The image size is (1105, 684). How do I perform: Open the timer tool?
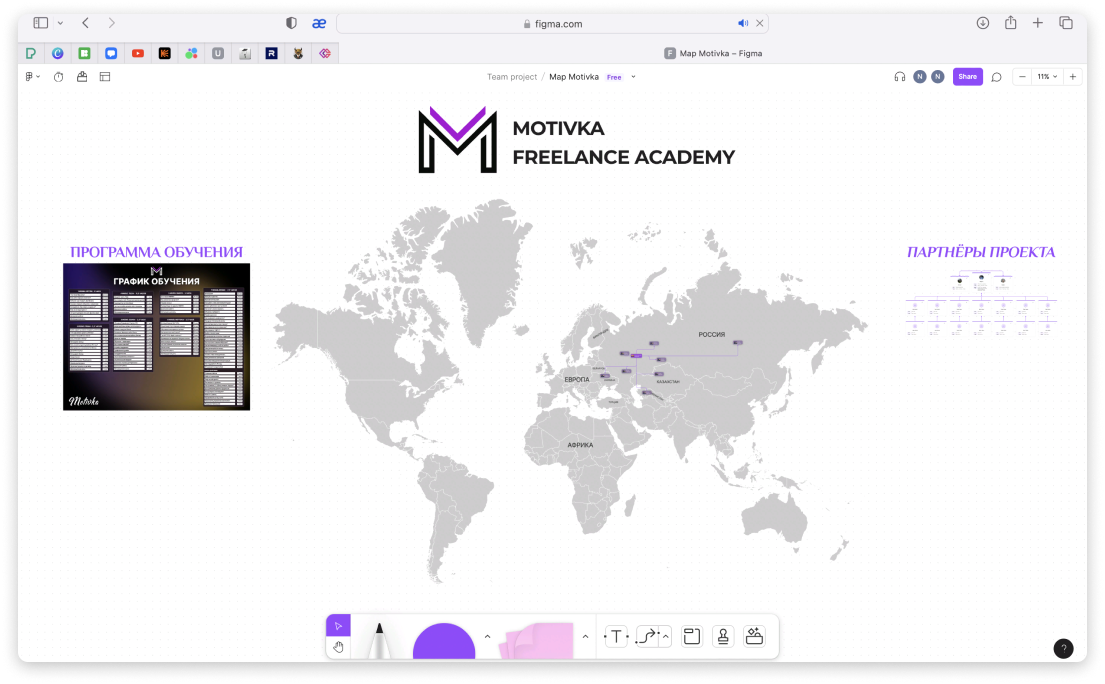tap(58, 77)
